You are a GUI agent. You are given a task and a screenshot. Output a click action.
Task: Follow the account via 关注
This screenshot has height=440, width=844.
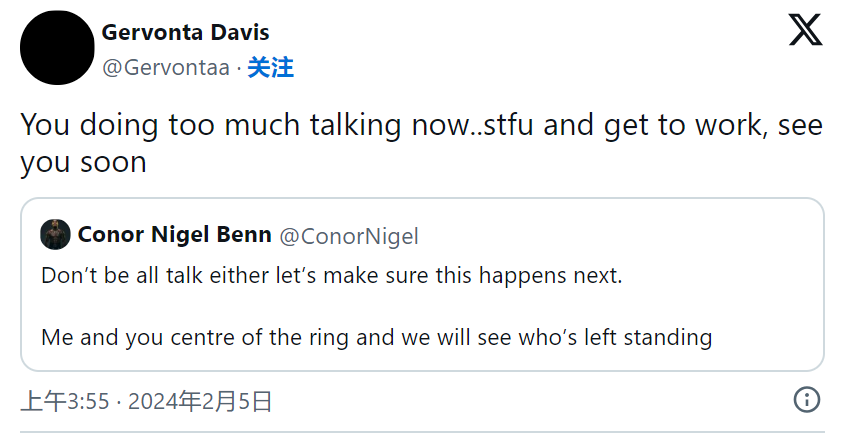[270, 68]
